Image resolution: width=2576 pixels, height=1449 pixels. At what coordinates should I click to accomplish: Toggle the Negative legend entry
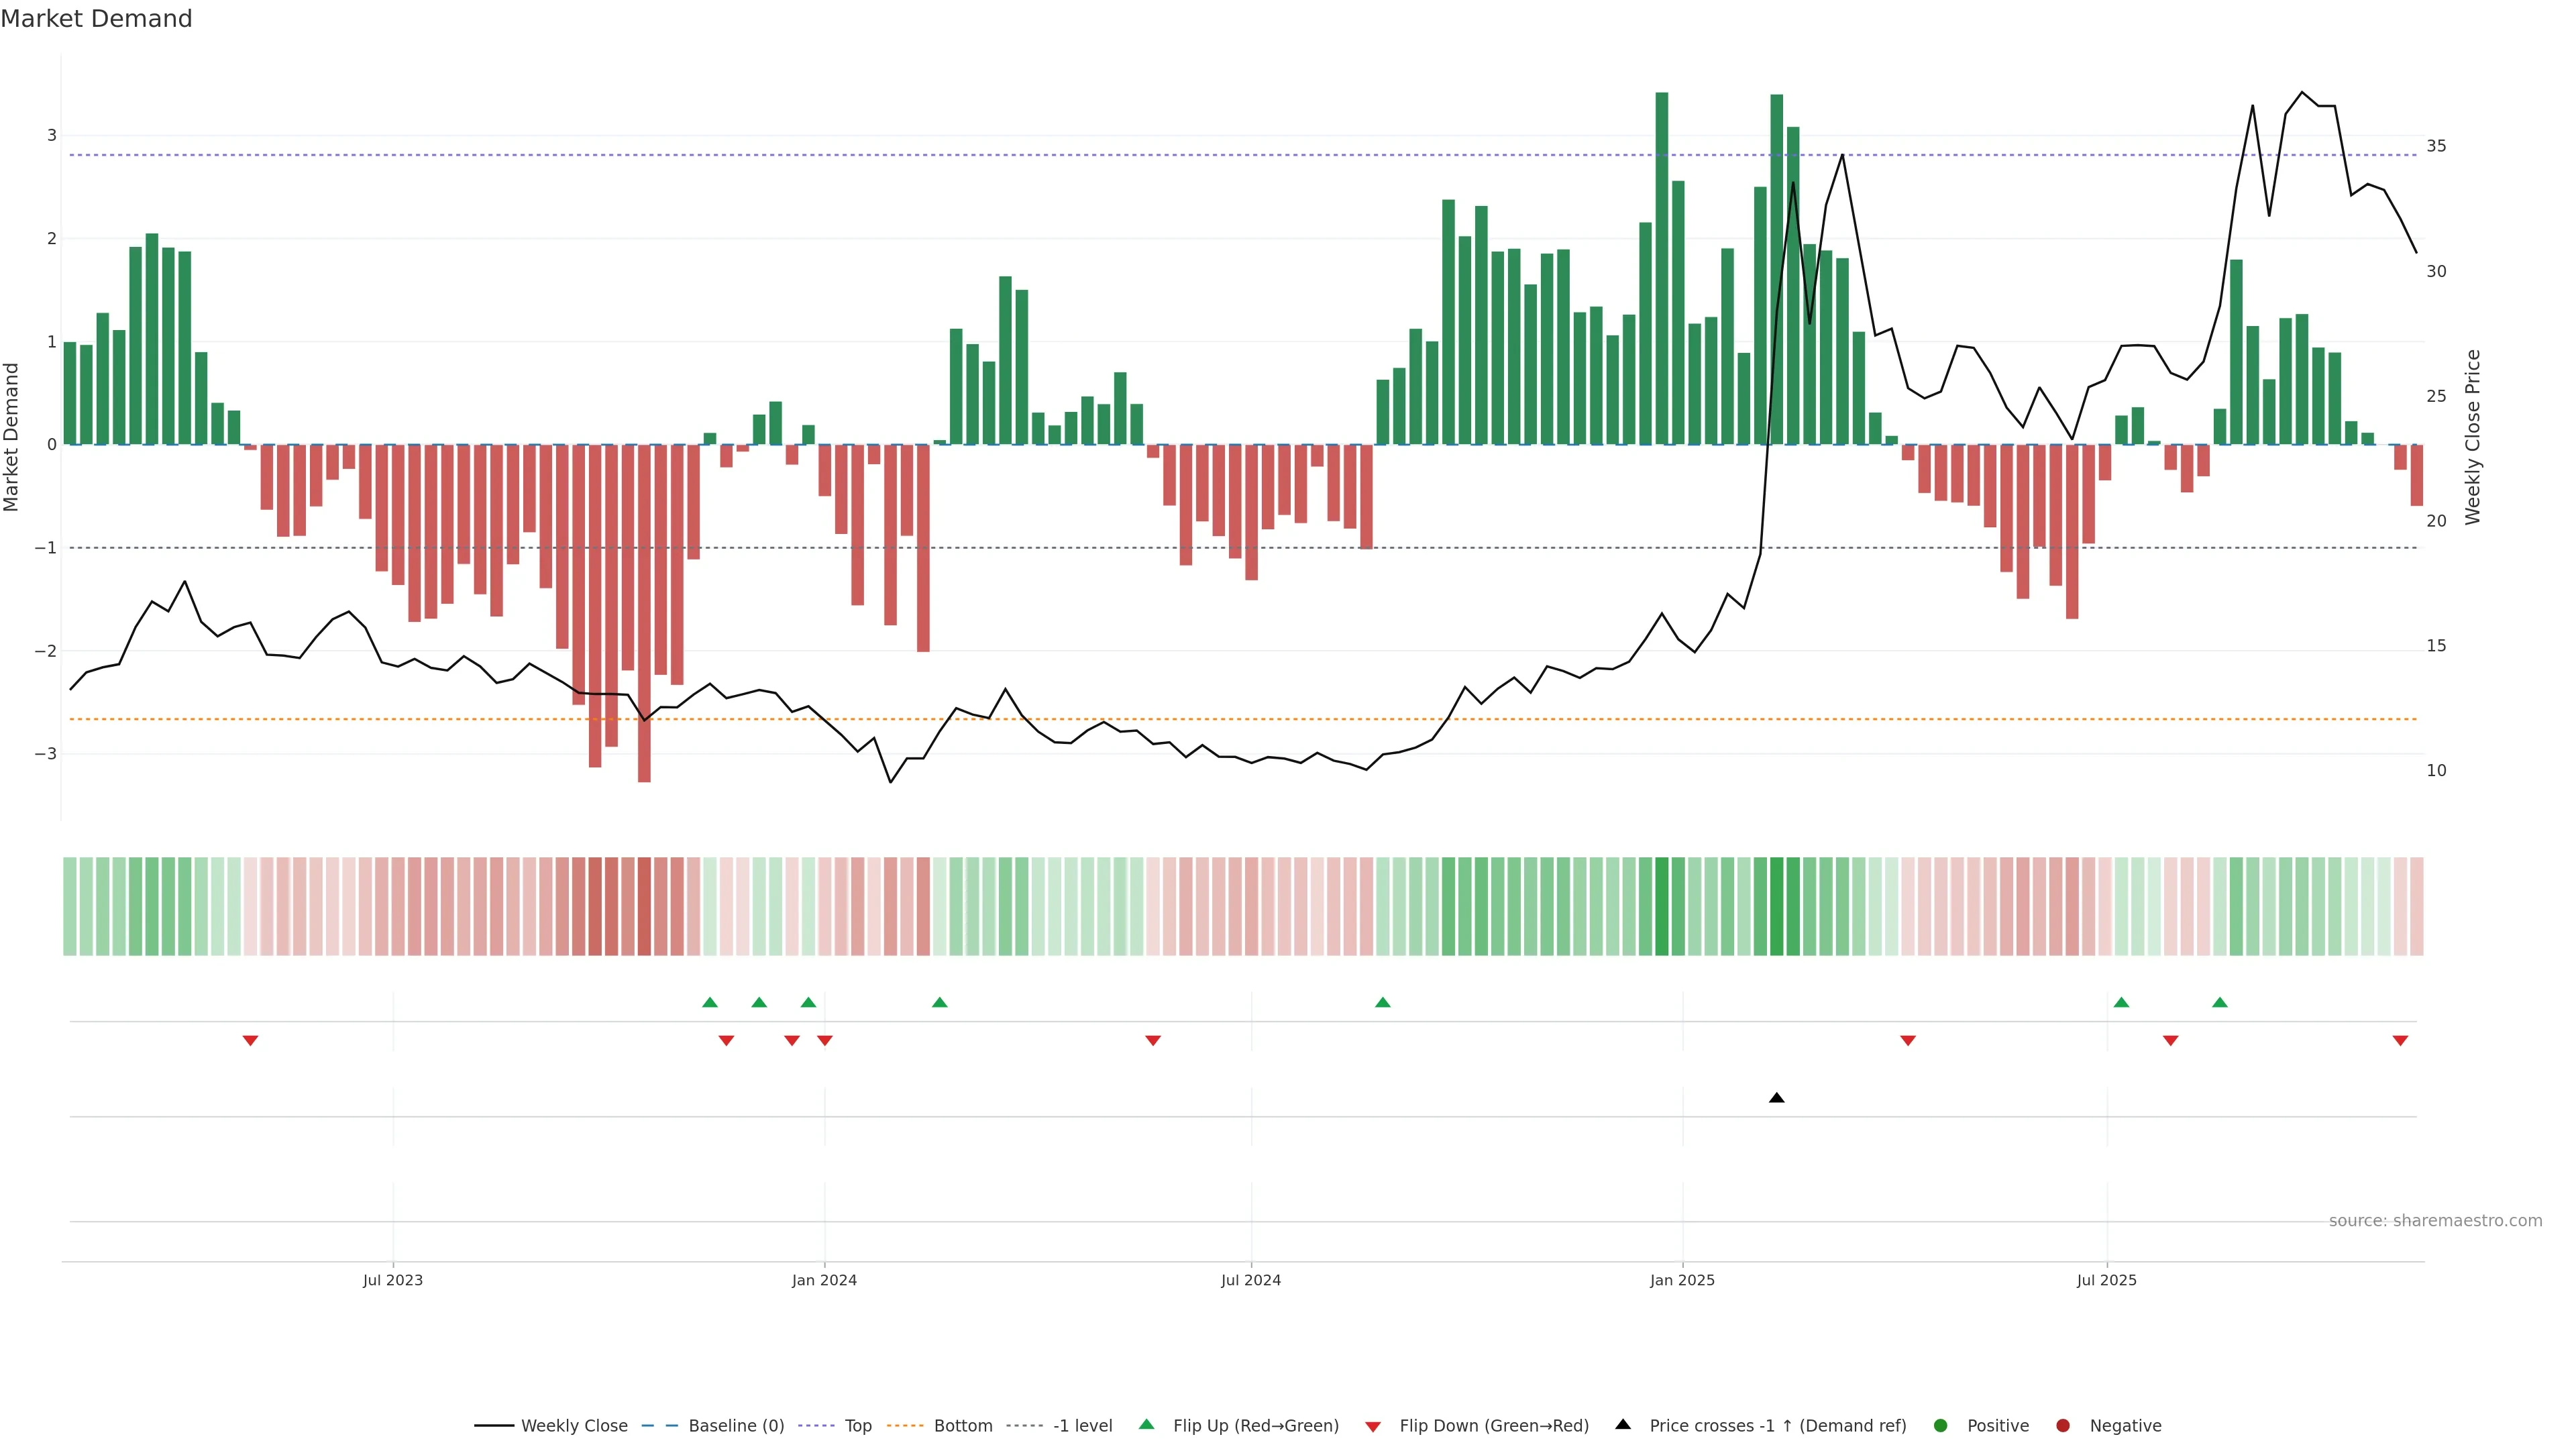pyautogui.click(x=2125, y=1425)
